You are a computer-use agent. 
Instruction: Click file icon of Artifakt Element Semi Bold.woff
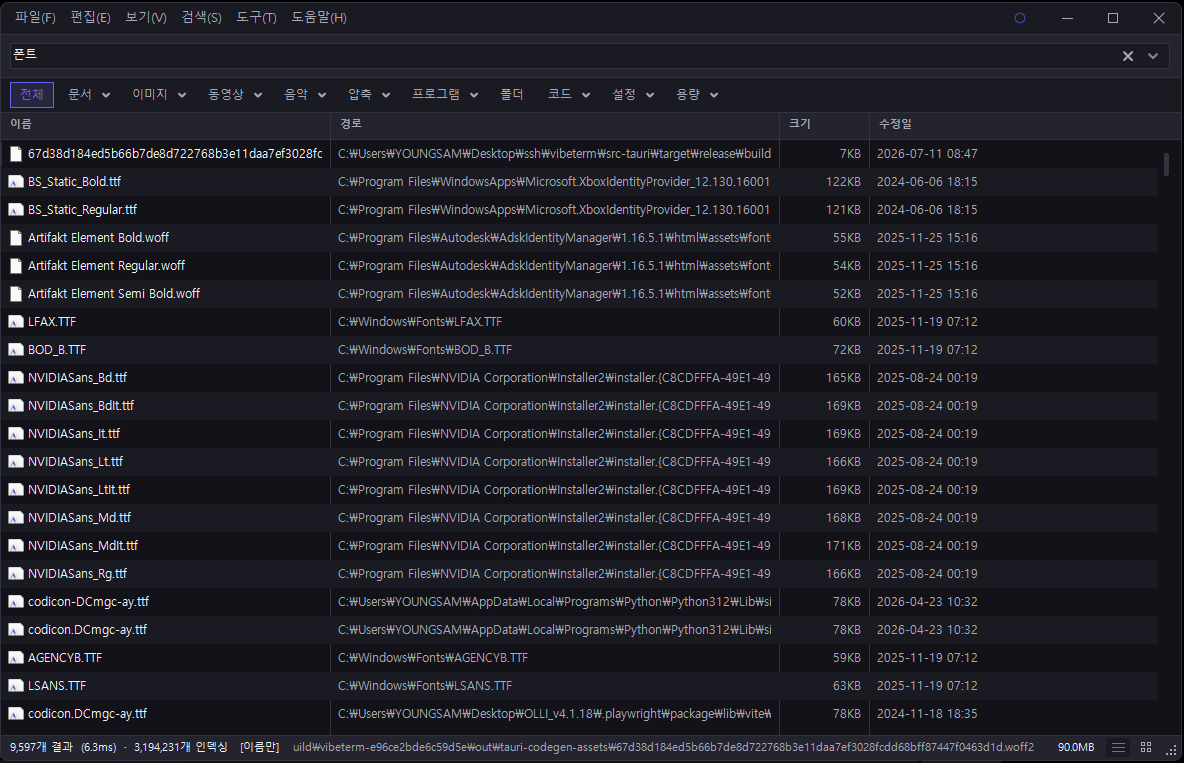pos(15,294)
